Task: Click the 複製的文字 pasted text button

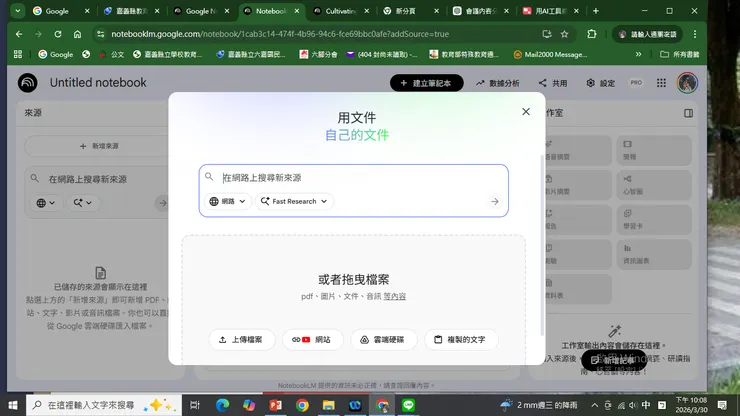Action: point(461,340)
